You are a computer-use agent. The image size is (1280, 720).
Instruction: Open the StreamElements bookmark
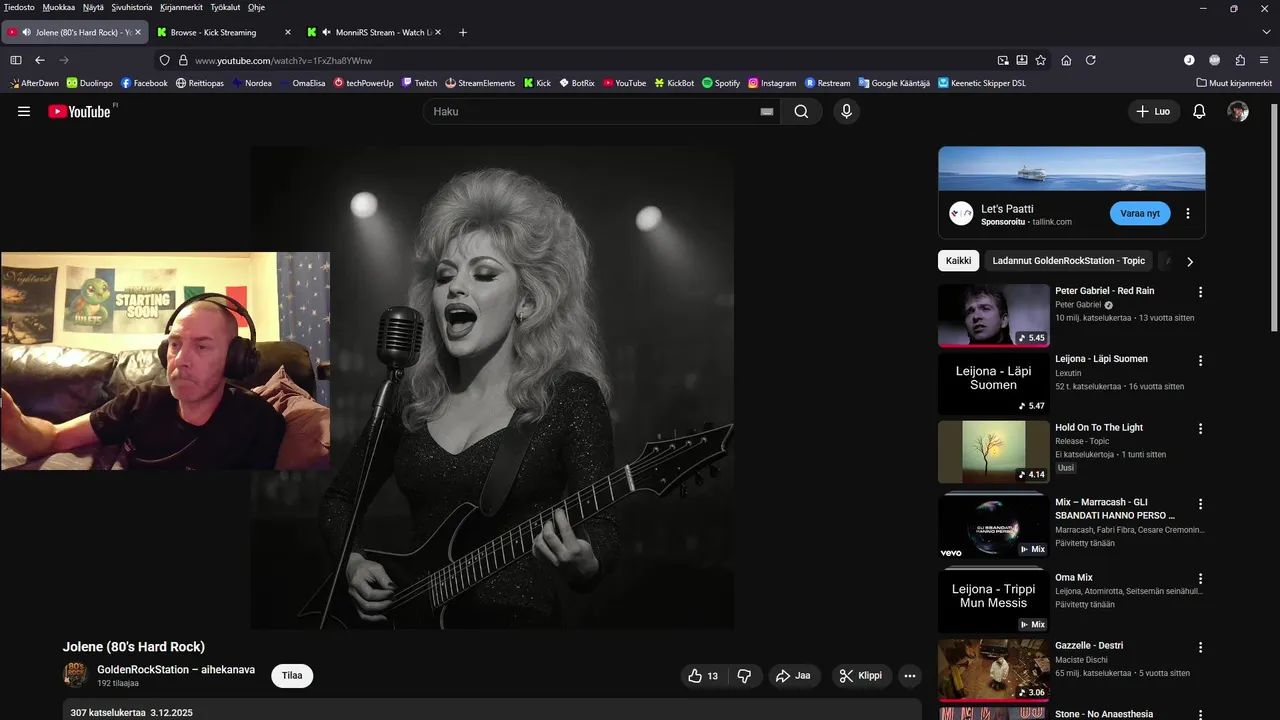pyautogui.click(x=480, y=83)
